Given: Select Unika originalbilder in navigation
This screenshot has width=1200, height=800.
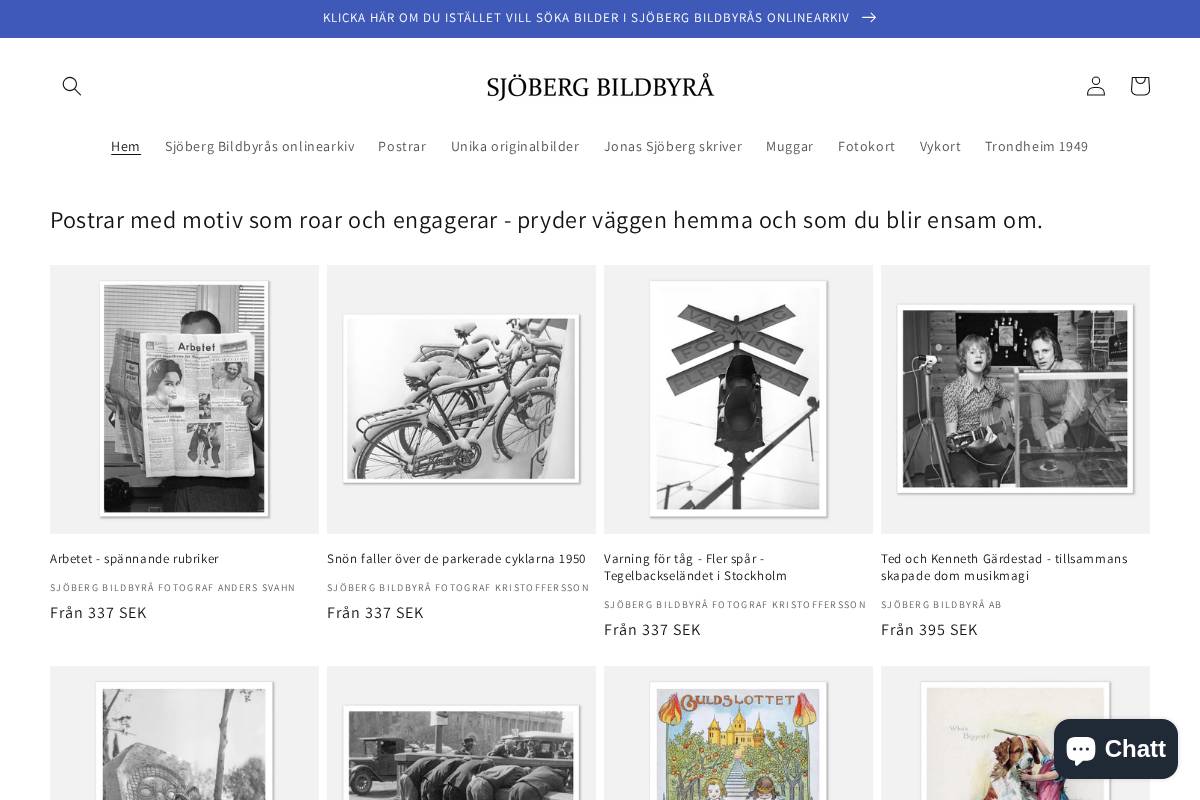Looking at the screenshot, I should (515, 146).
